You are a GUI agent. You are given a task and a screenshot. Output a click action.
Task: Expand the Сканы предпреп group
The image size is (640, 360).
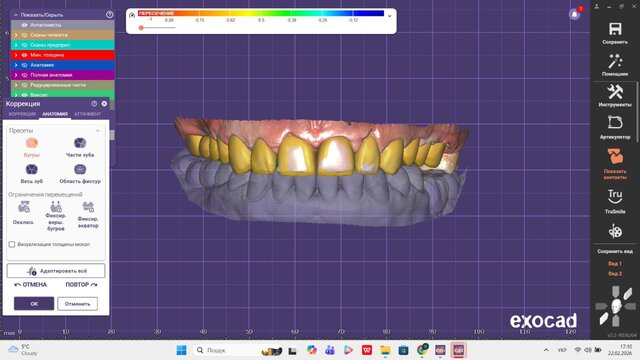16,45
